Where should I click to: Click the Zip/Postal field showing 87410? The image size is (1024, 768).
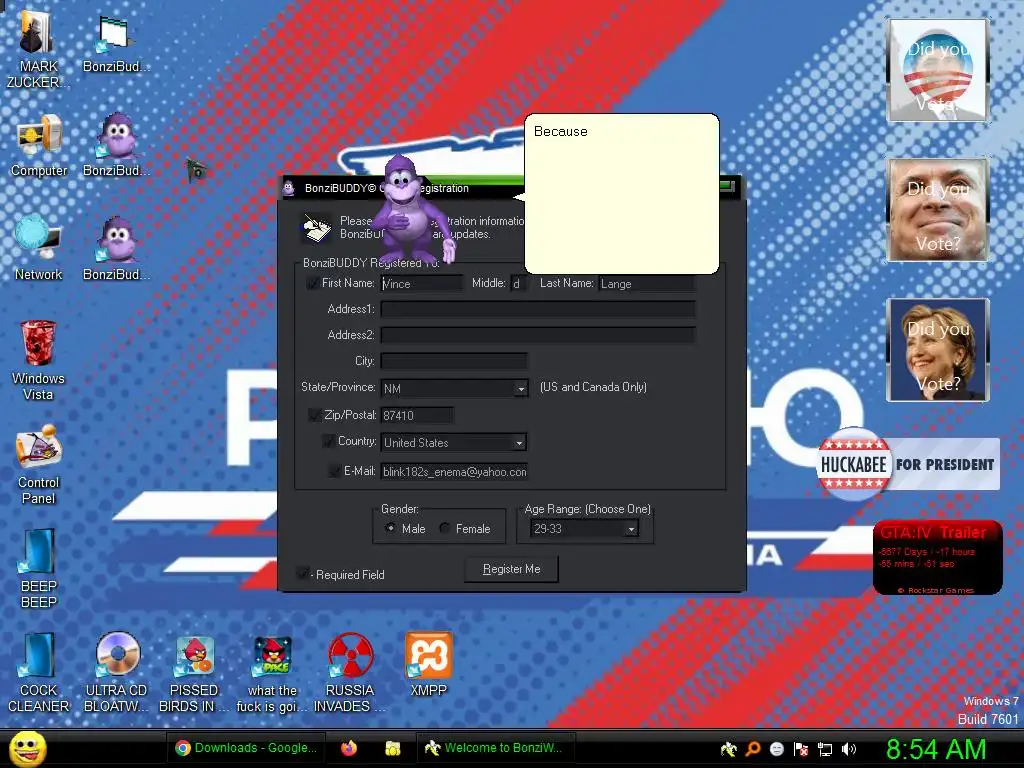click(x=417, y=415)
